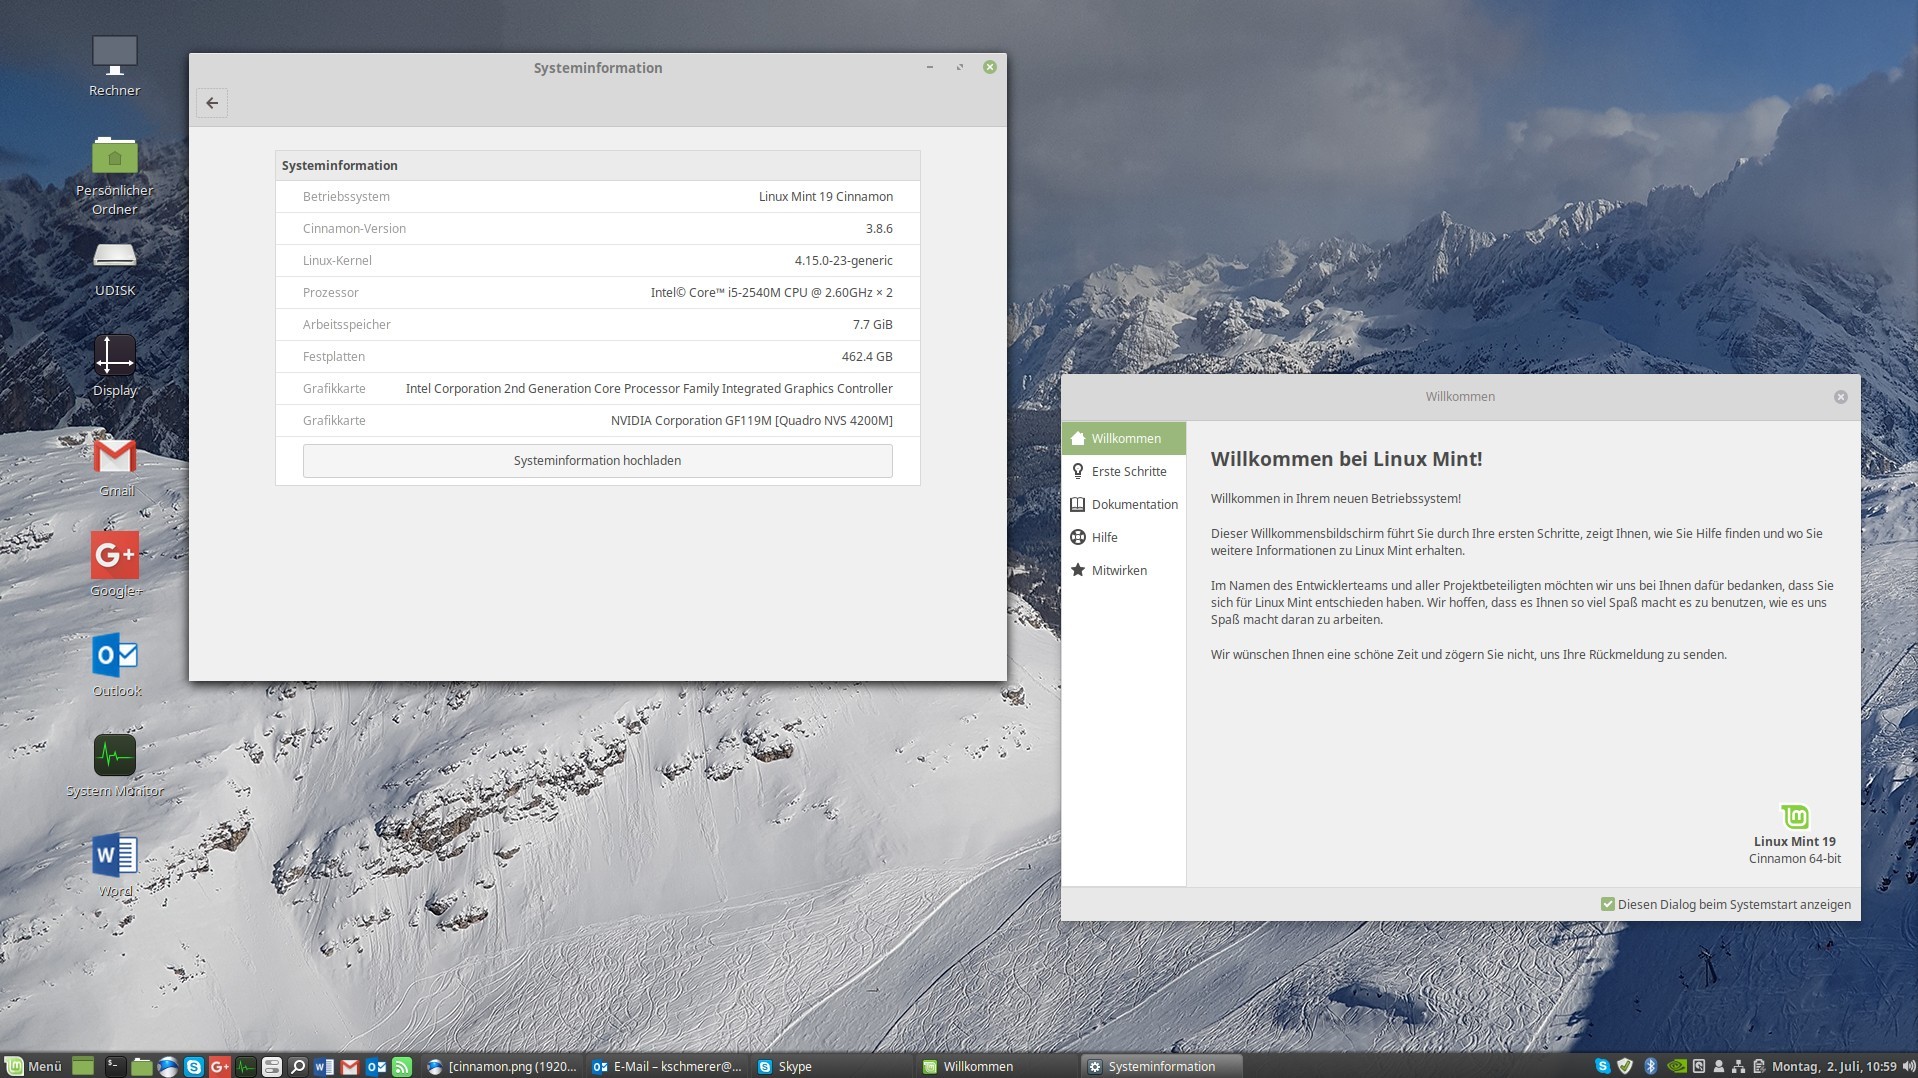Viewport: 1918px width, 1078px height.
Task: Open the Persönlicher Ordner desktop icon
Action: click(114, 175)
